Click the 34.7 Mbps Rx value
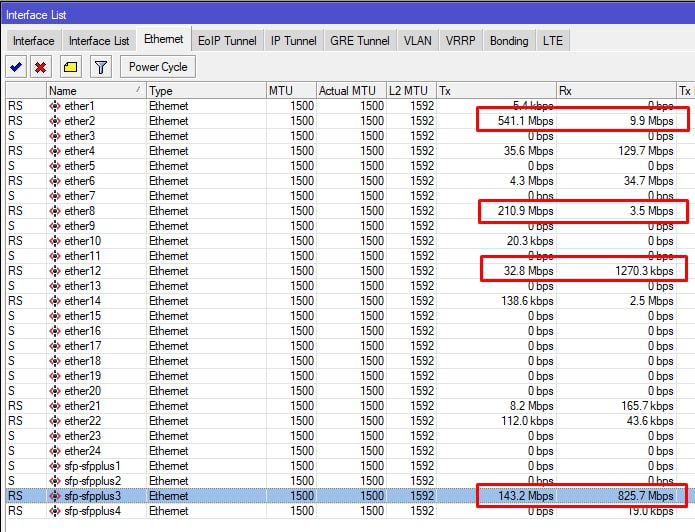 click(x=648, y=181)
